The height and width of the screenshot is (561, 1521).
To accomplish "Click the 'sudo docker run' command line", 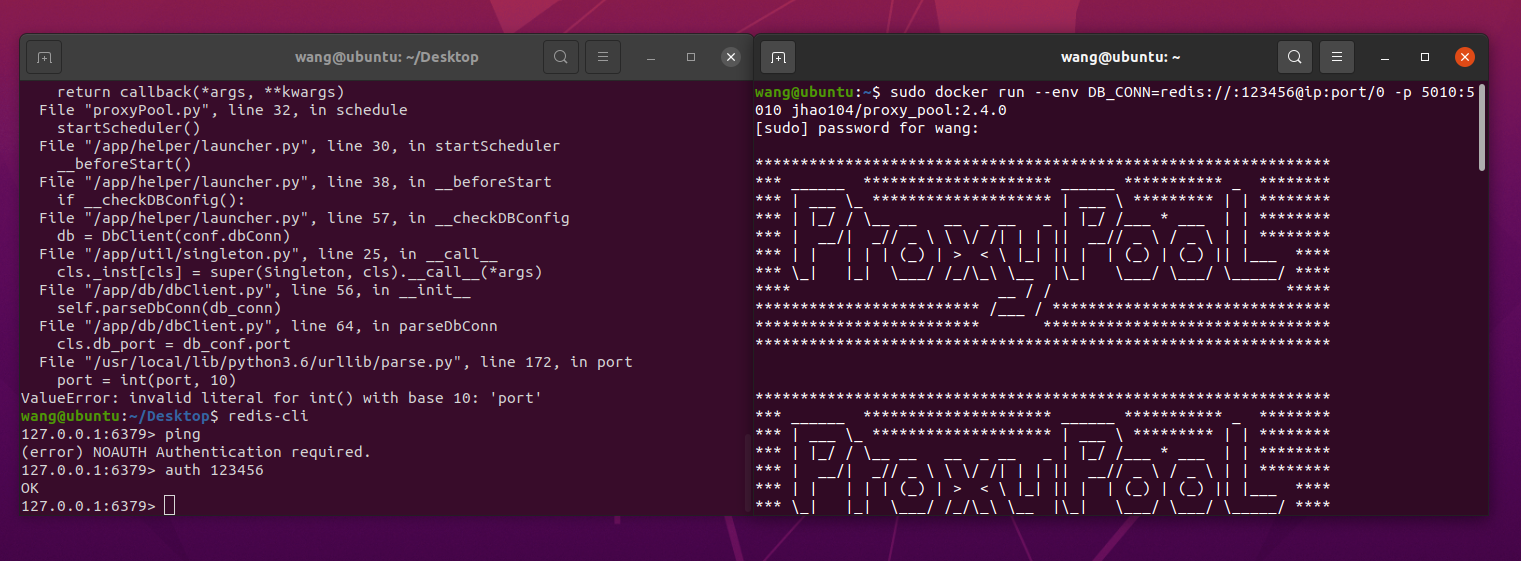I will click(x=1115, y=101).
